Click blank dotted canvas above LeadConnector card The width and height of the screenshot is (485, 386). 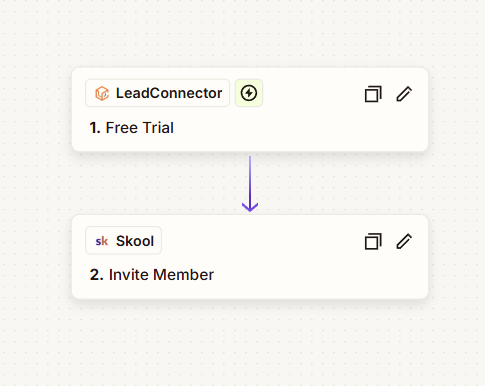[250, 33]
